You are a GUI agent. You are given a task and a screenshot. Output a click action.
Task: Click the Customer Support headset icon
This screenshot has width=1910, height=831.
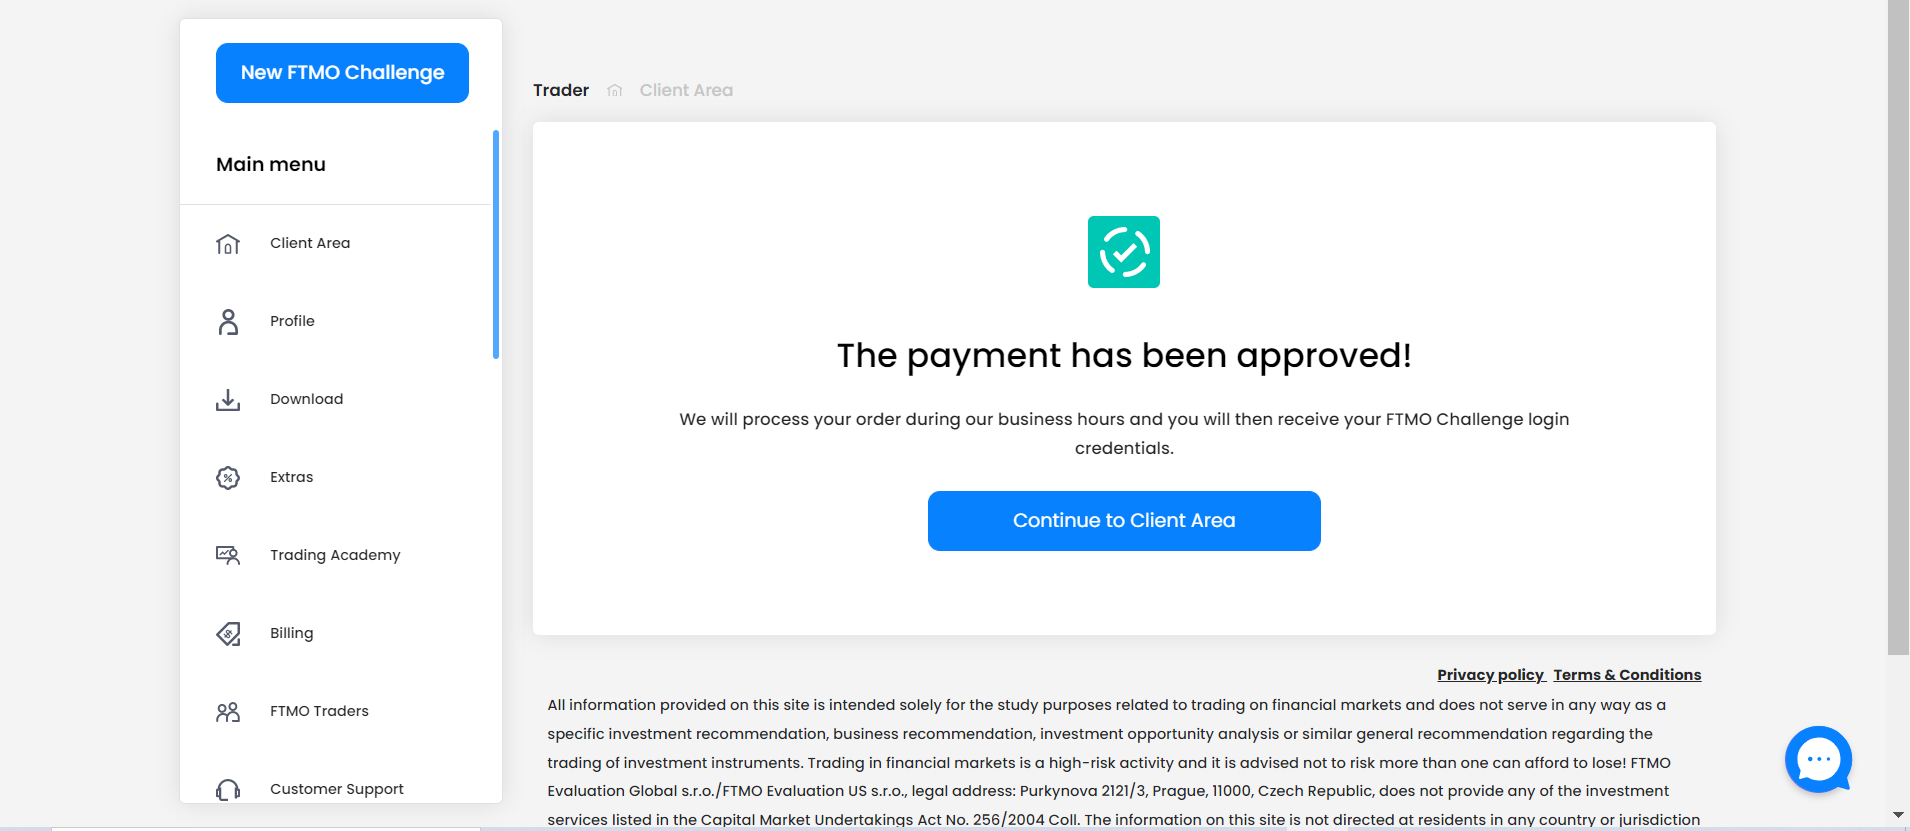click(228, 790)
